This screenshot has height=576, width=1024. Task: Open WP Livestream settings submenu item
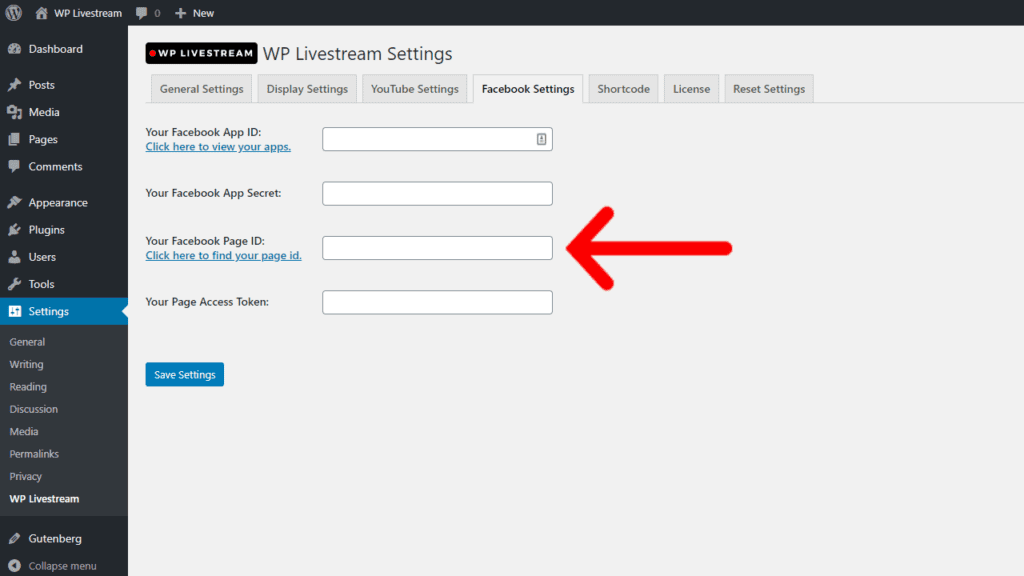pyautogui.click(x=44, y=499)
